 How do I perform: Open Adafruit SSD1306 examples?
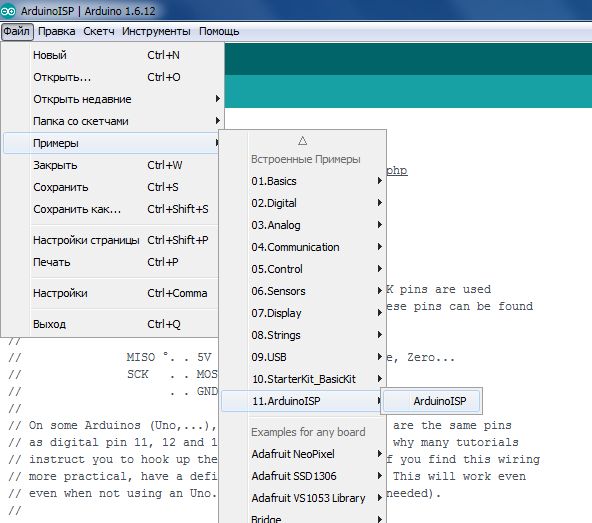tap(303, 476)
